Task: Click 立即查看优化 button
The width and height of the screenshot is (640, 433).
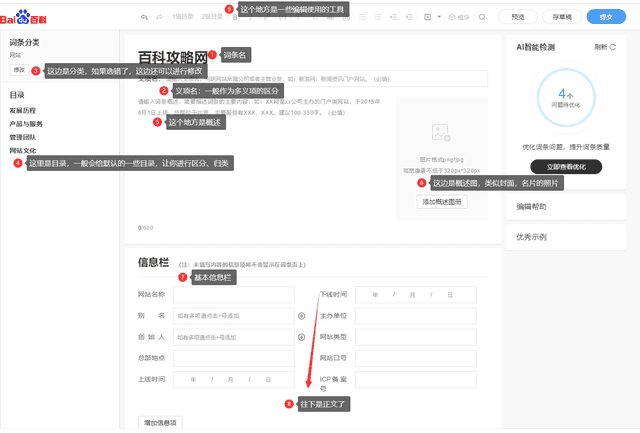Action: (x=566, y=167)
